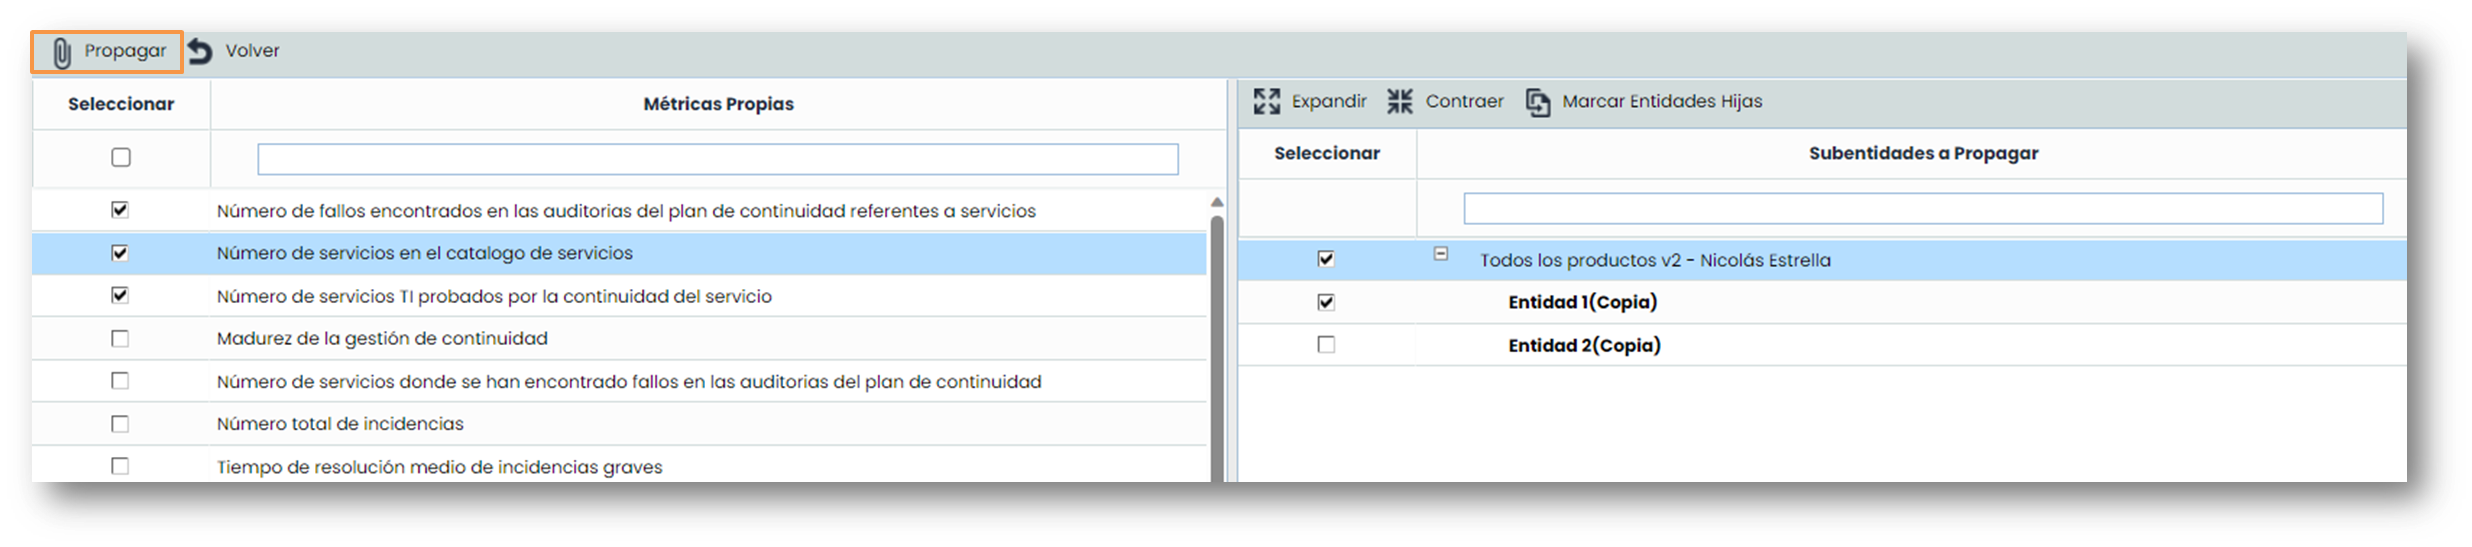Click the Marcar Entidades Hijas icon
The height and width of the screenshot is (547, 2472).
click(x=1537, y=102)
